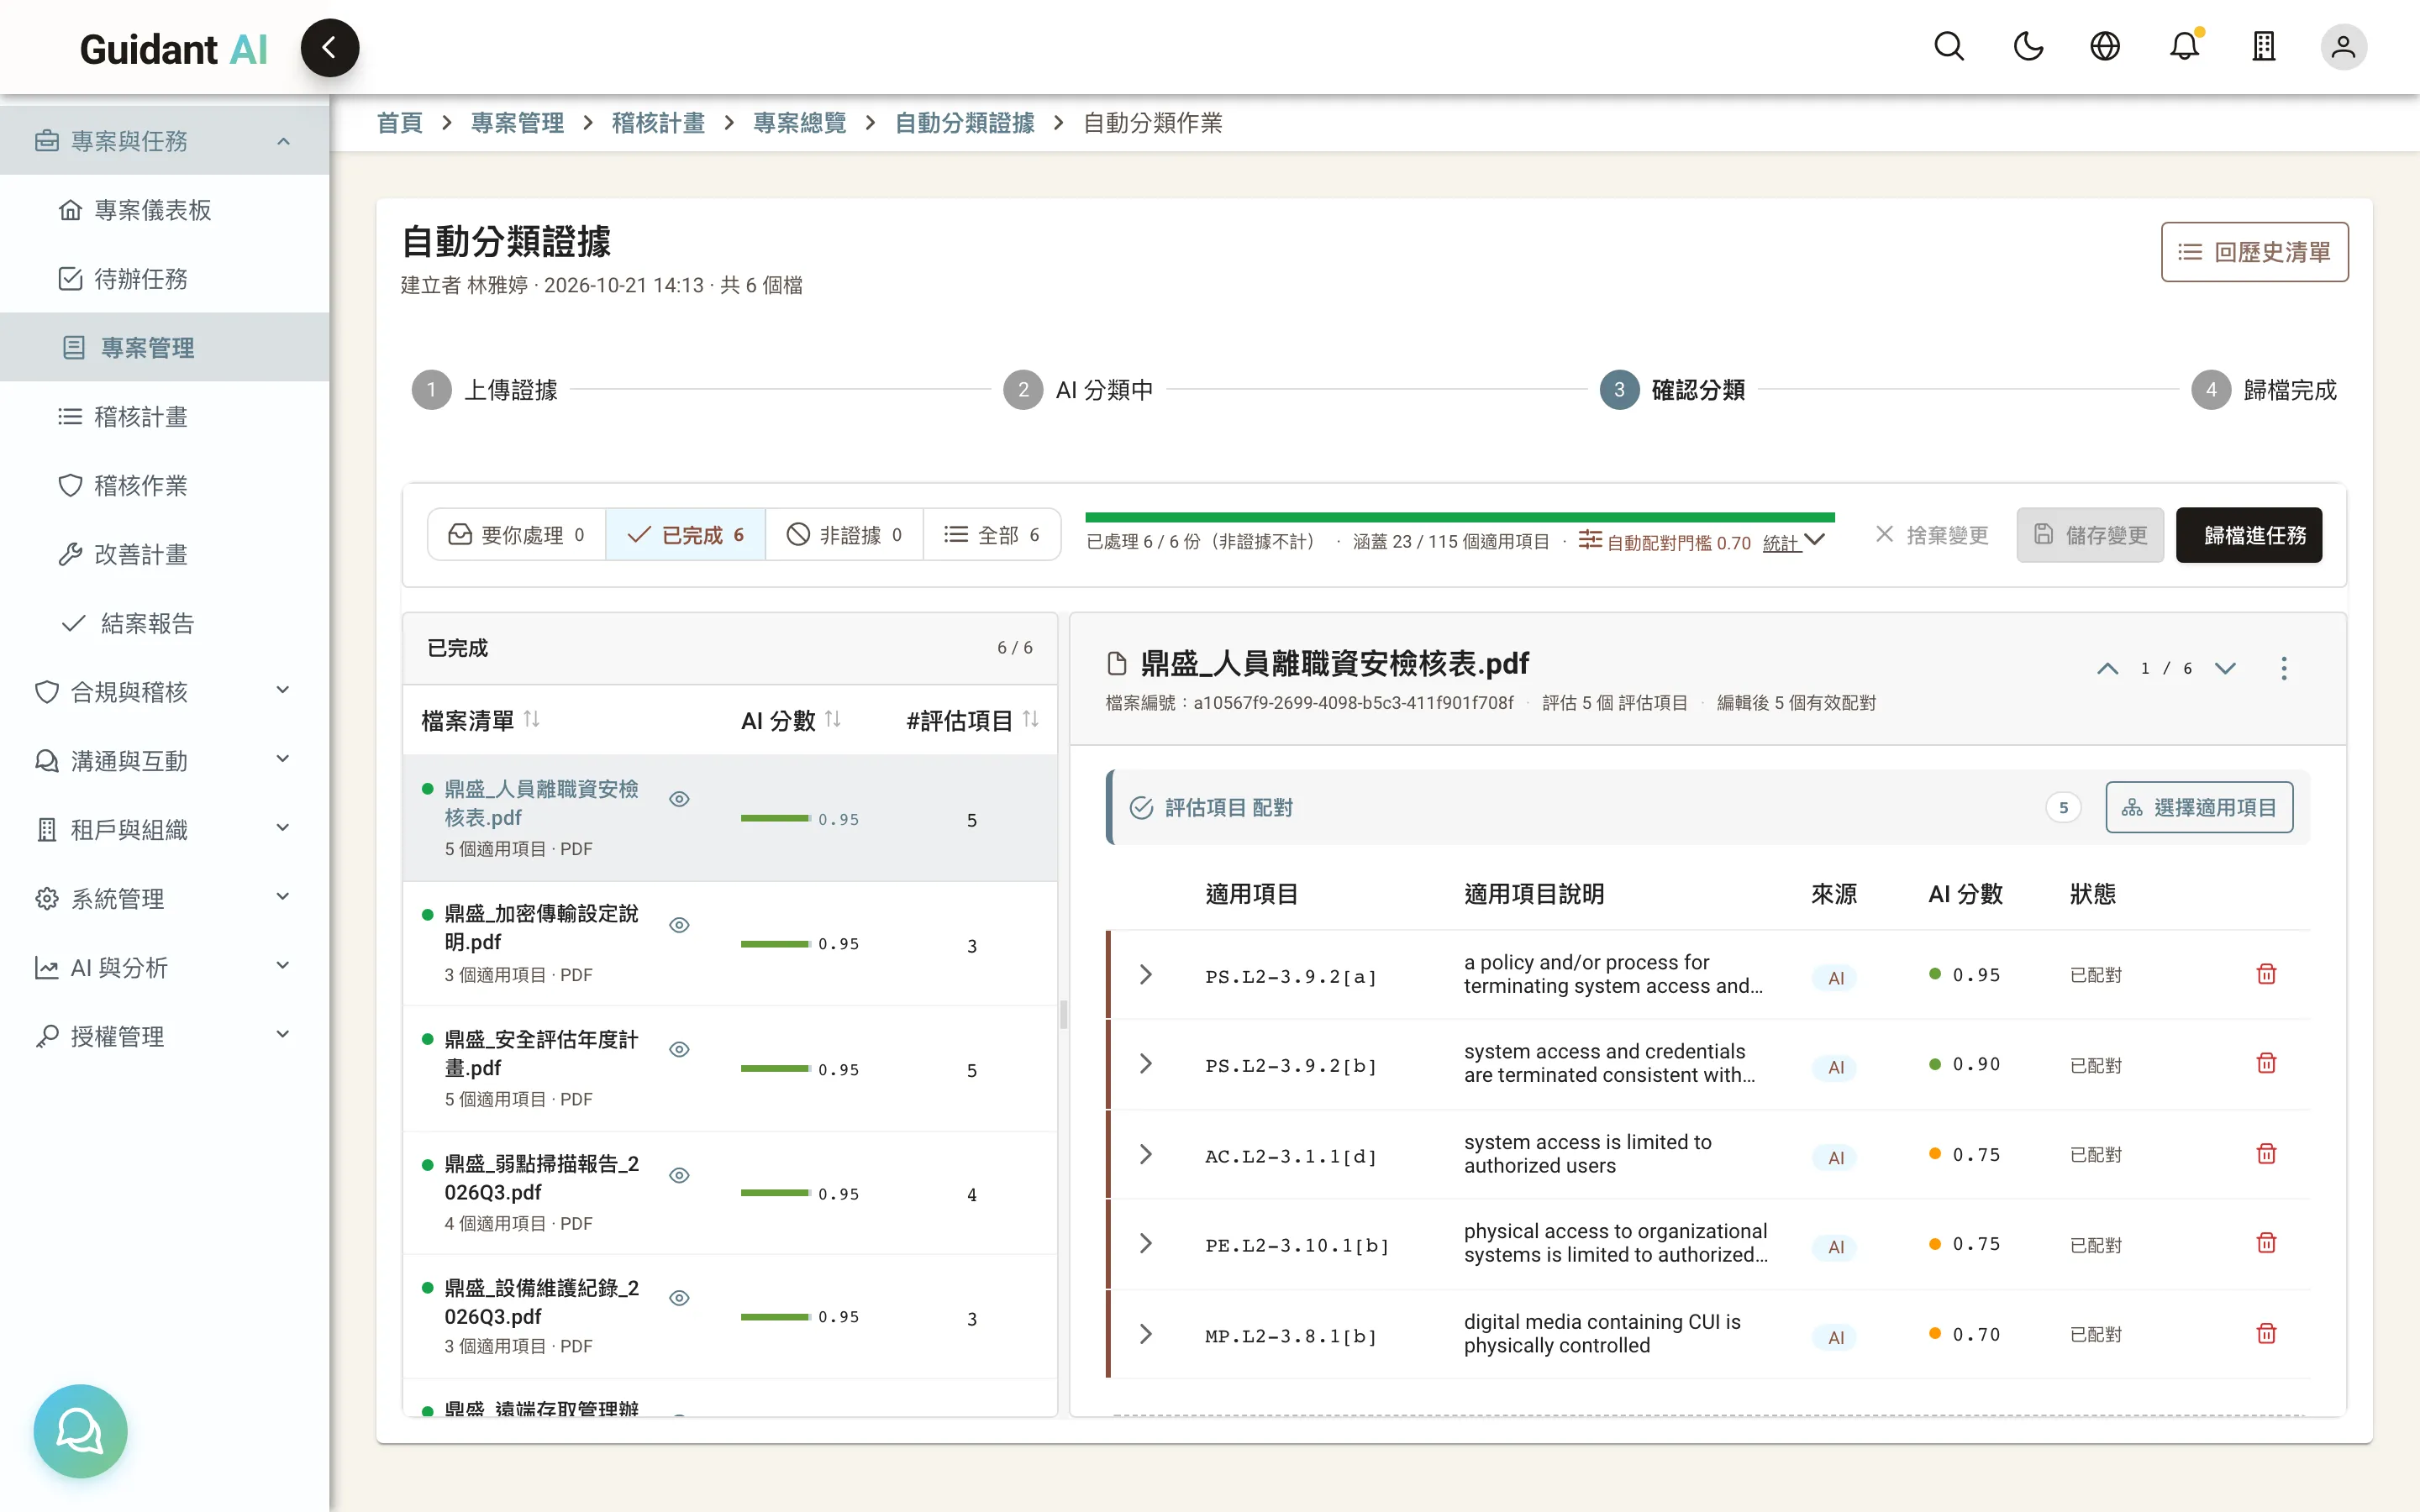2420x1512 pixels.
Task: Preview 鼎盛_設備維護紀錄_2026Q3.pdf with eye icon
Action: [679, 1298]
